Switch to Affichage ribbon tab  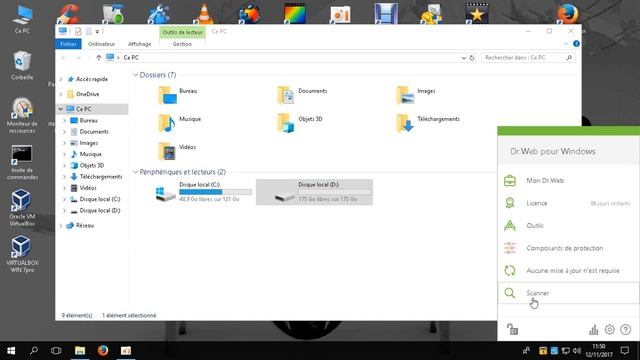(140, 44)
